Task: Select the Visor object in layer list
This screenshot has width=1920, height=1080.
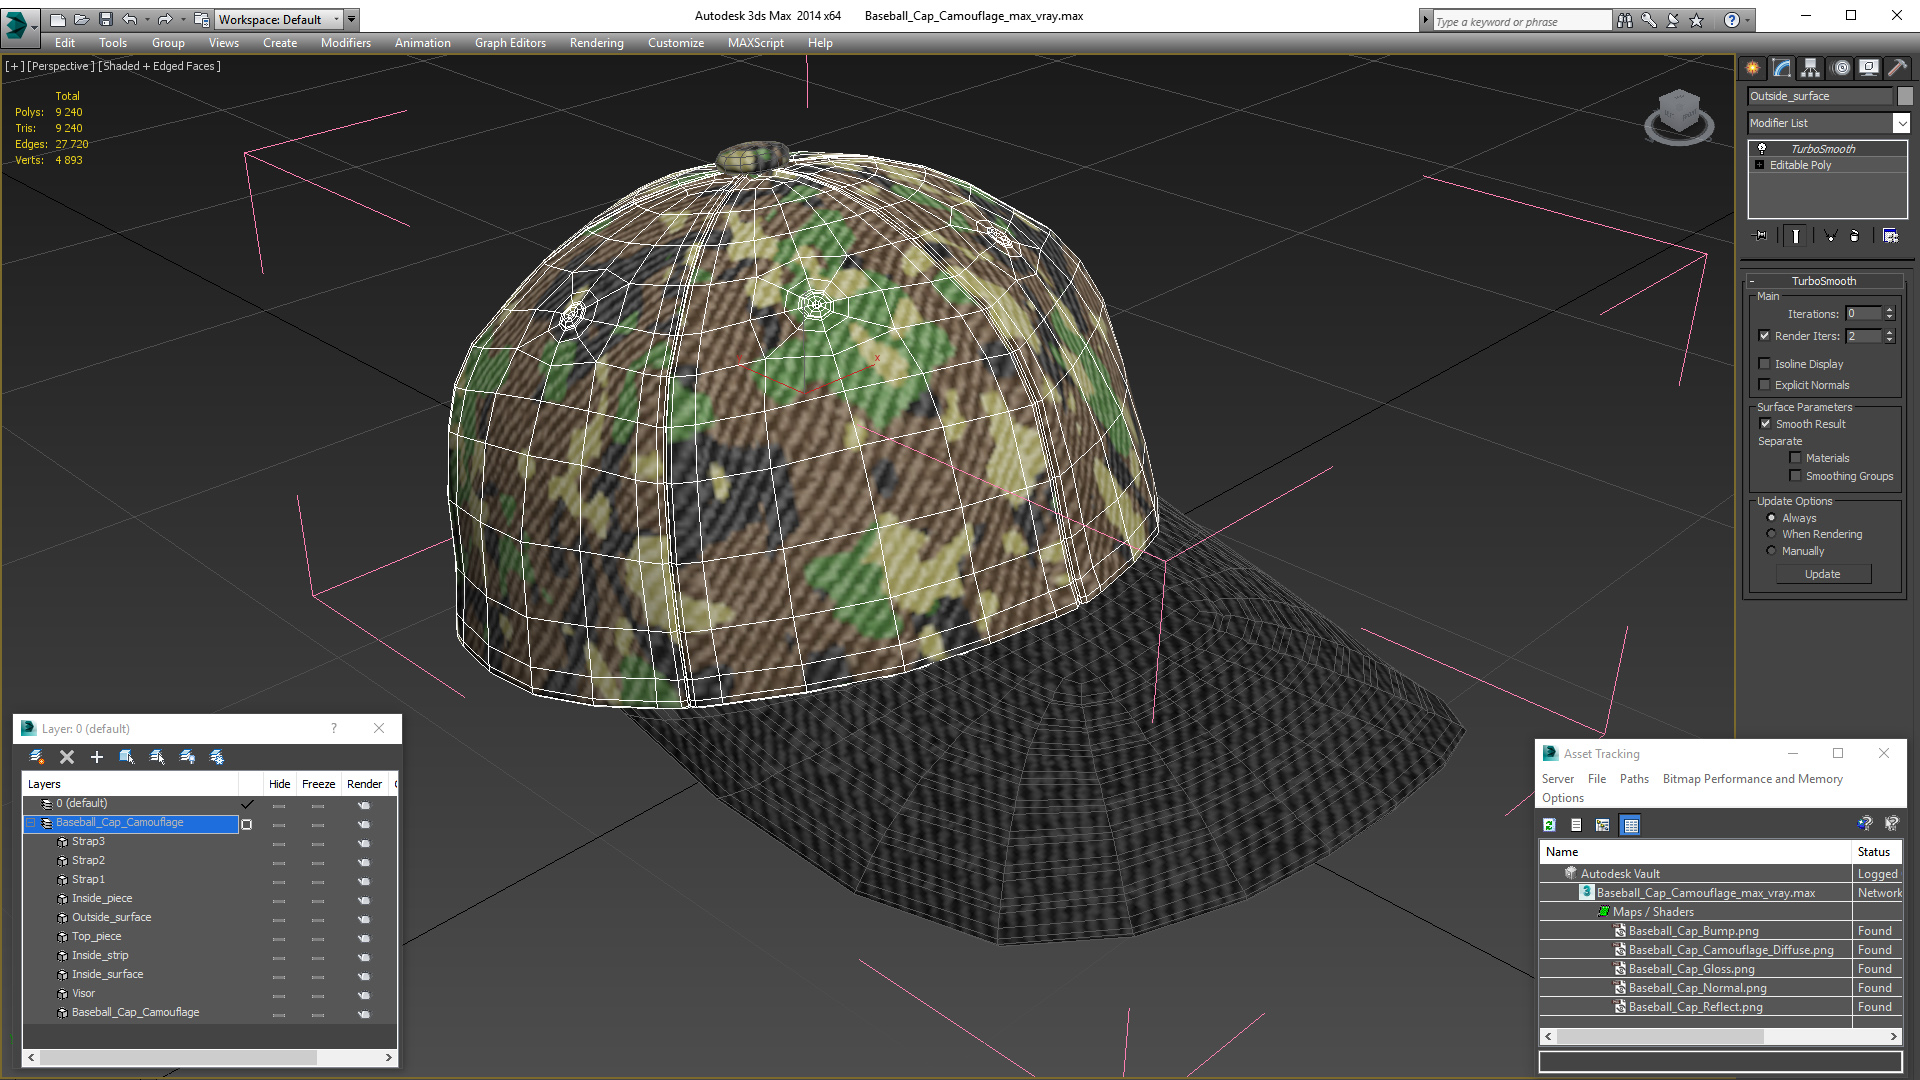Action: click(83, 993)
